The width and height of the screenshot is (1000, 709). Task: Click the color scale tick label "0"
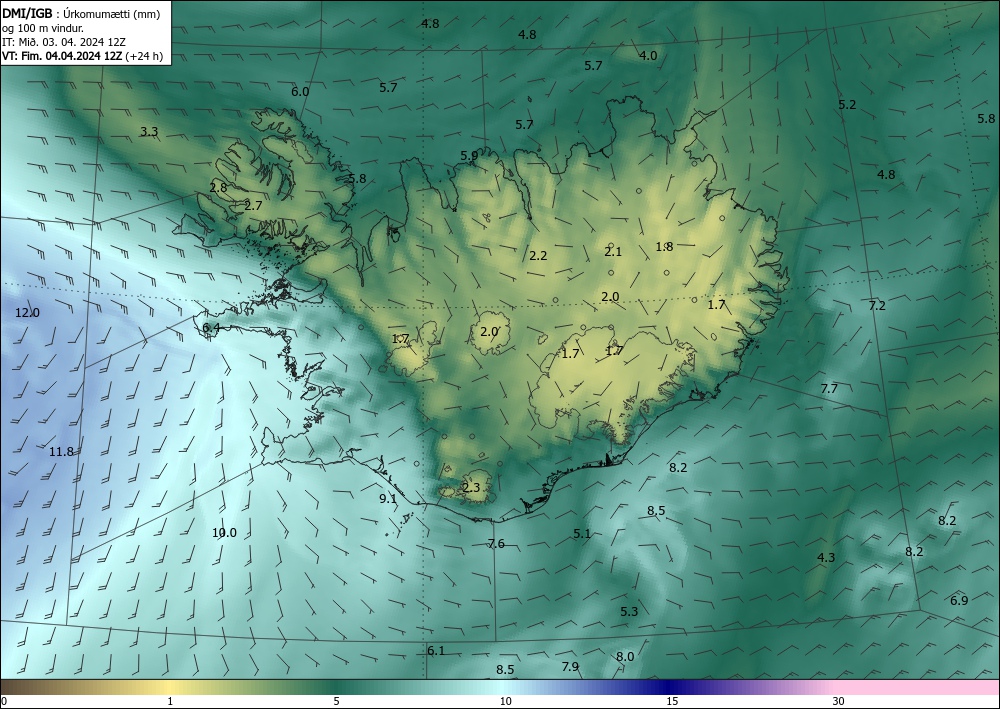[x=4, y=701]
